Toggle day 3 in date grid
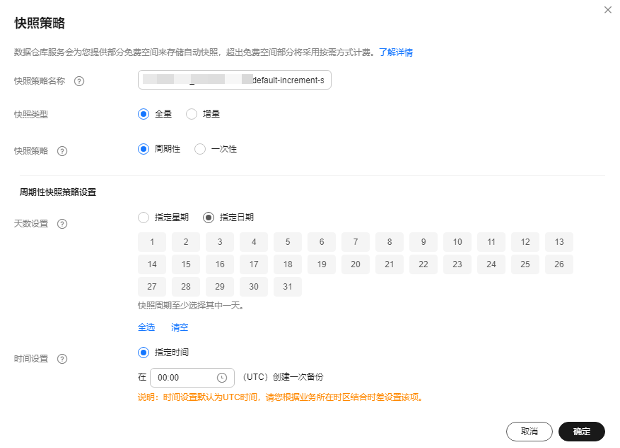Viewport: 620px width, 448px height. [x=220, y=242]
